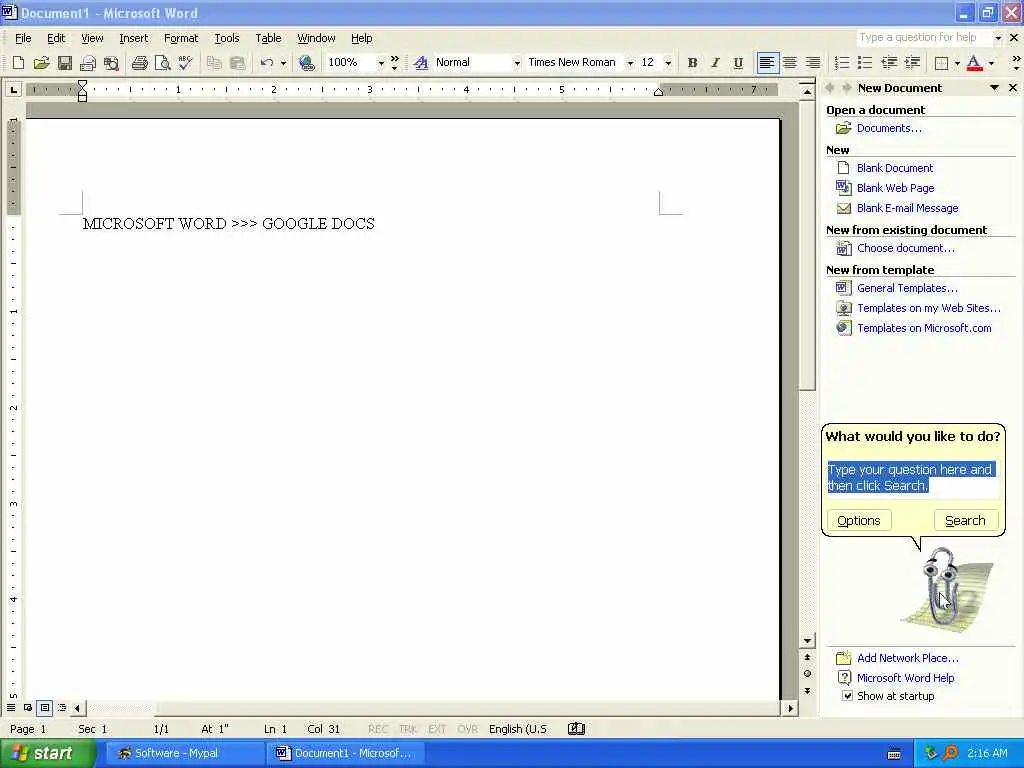Click Blank E-mail Message link

(x=907, y=208)
